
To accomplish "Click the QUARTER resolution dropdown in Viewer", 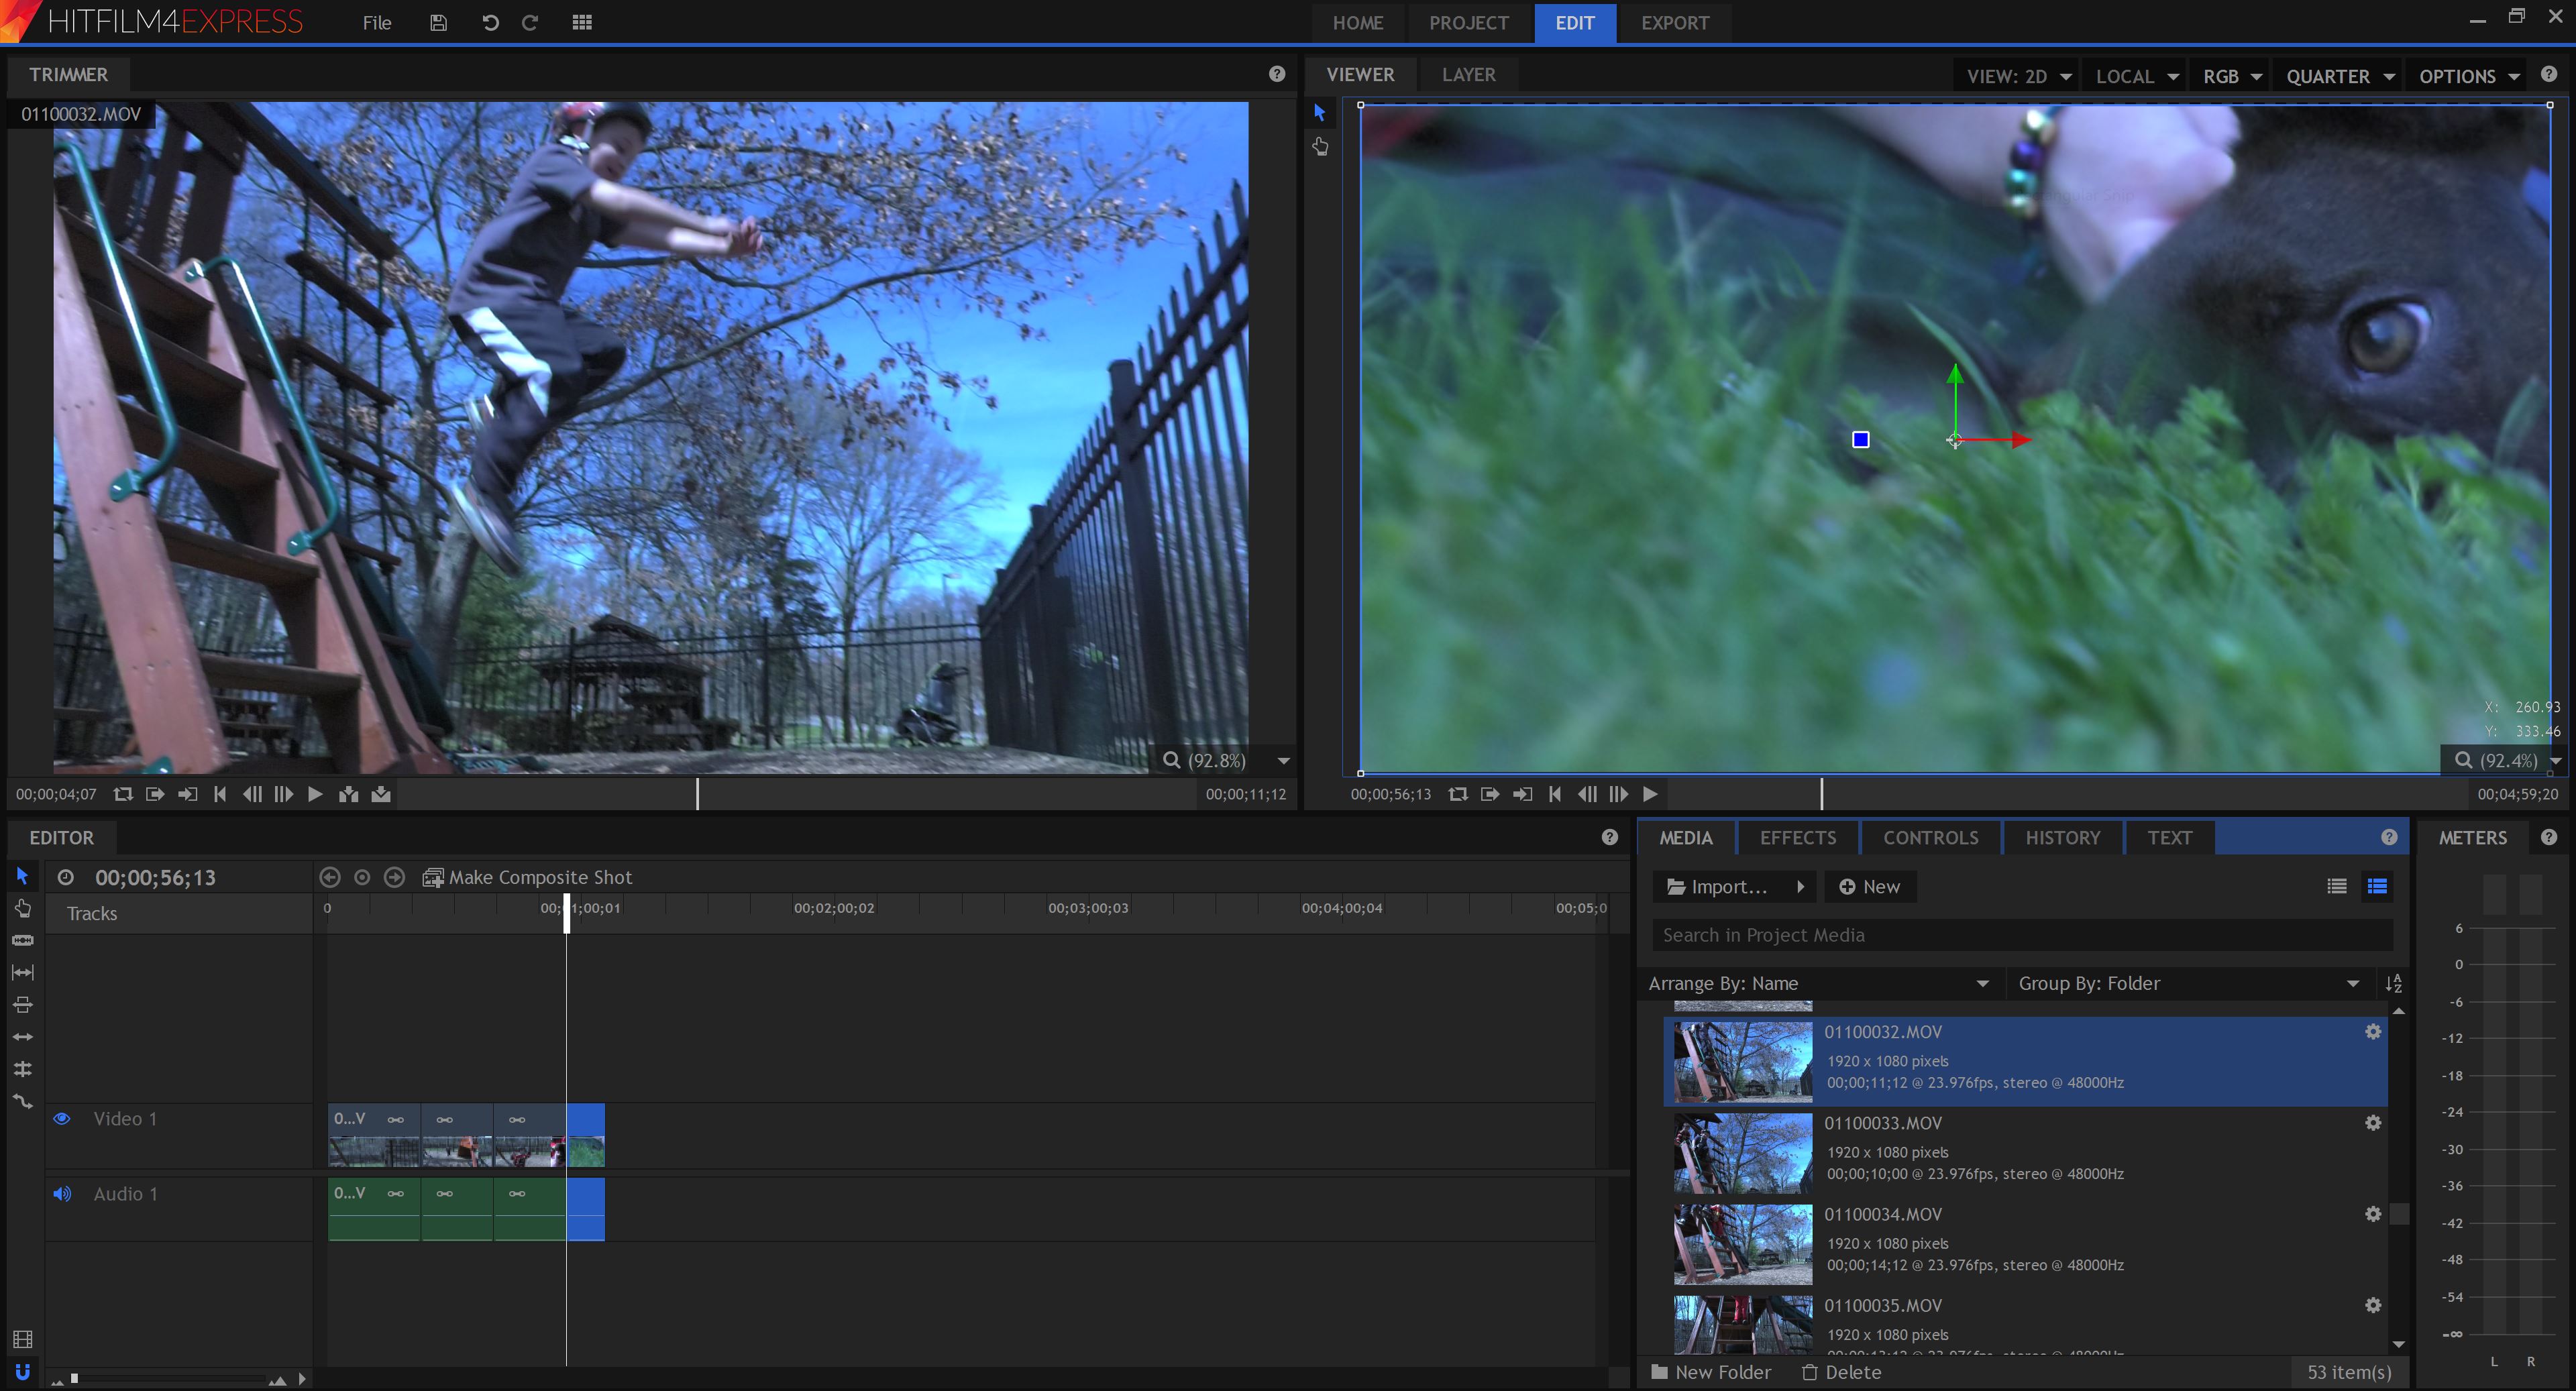I will tap(2338, 75).
